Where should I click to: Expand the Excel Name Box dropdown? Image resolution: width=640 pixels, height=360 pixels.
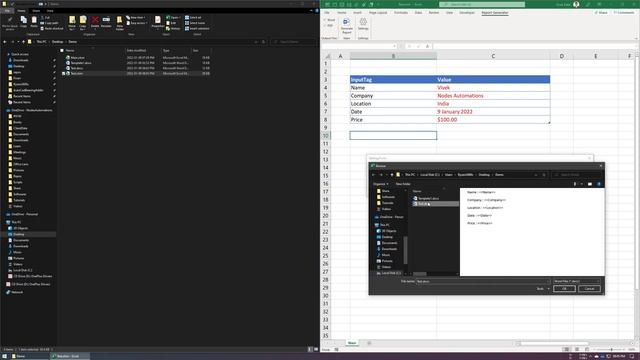point(394,46)
